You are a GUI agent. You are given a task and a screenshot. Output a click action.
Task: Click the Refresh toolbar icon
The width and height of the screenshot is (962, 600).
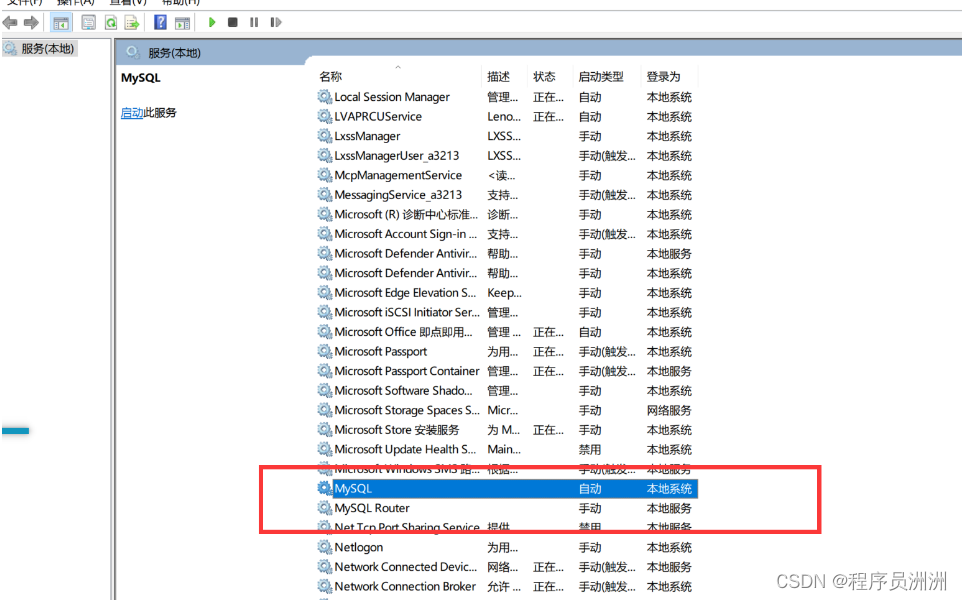110,23
